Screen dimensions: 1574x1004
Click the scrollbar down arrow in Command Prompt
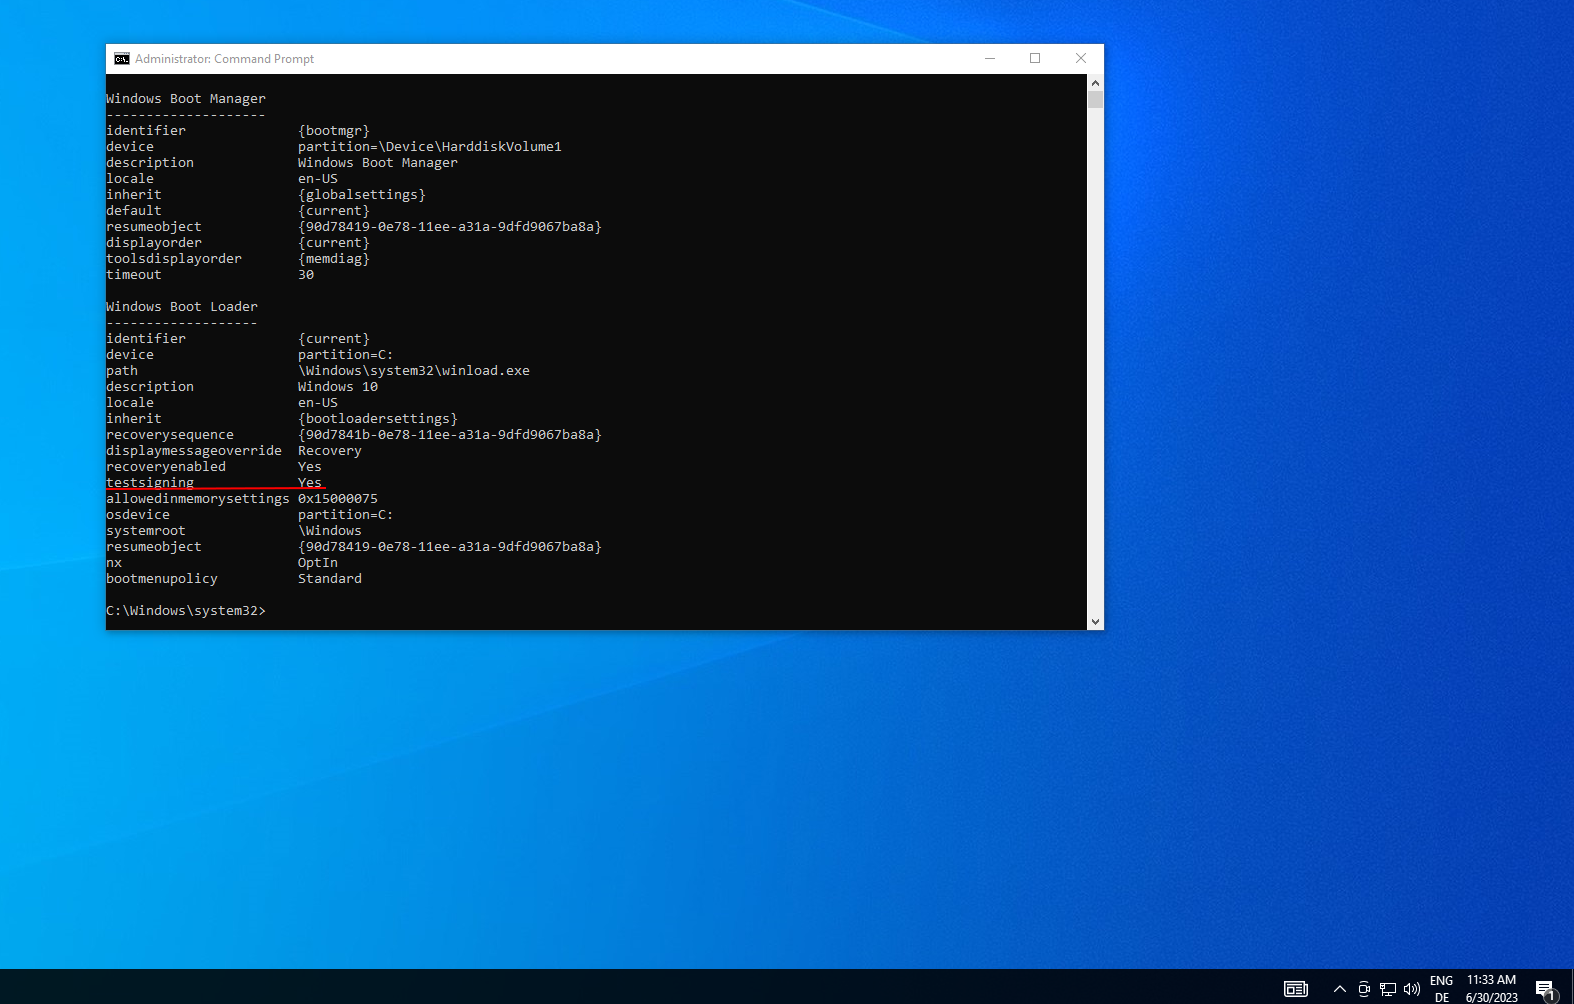coord(1095,621)
